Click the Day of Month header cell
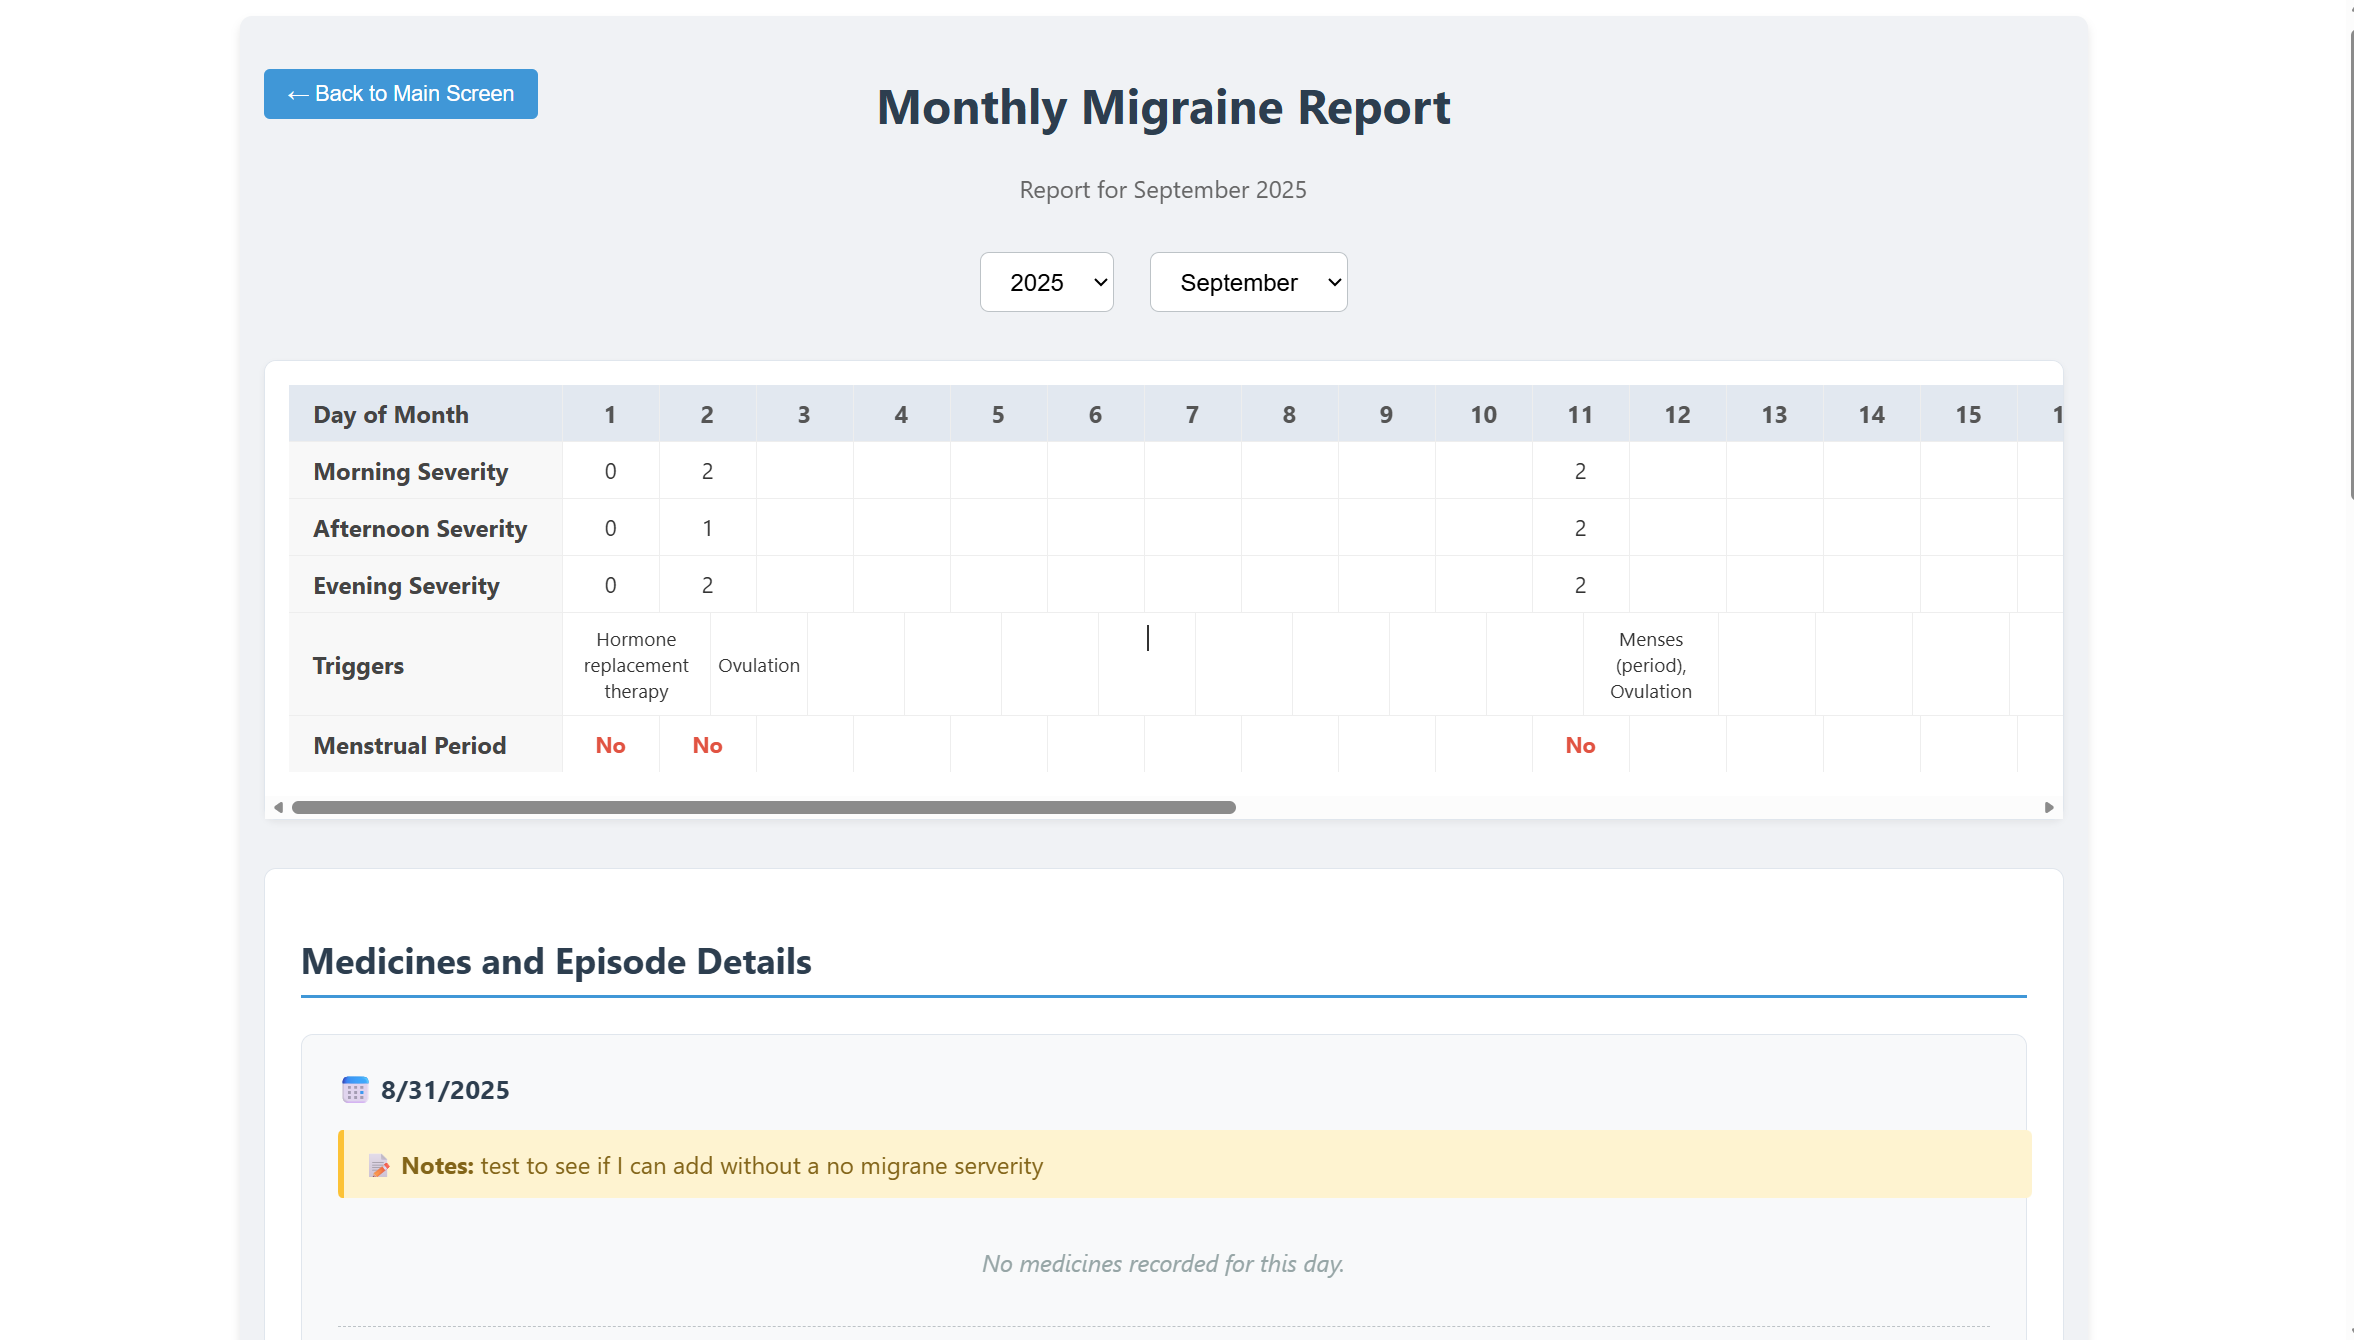Viewport: 2354px width, 1340px height. click(x=391, y=413)
